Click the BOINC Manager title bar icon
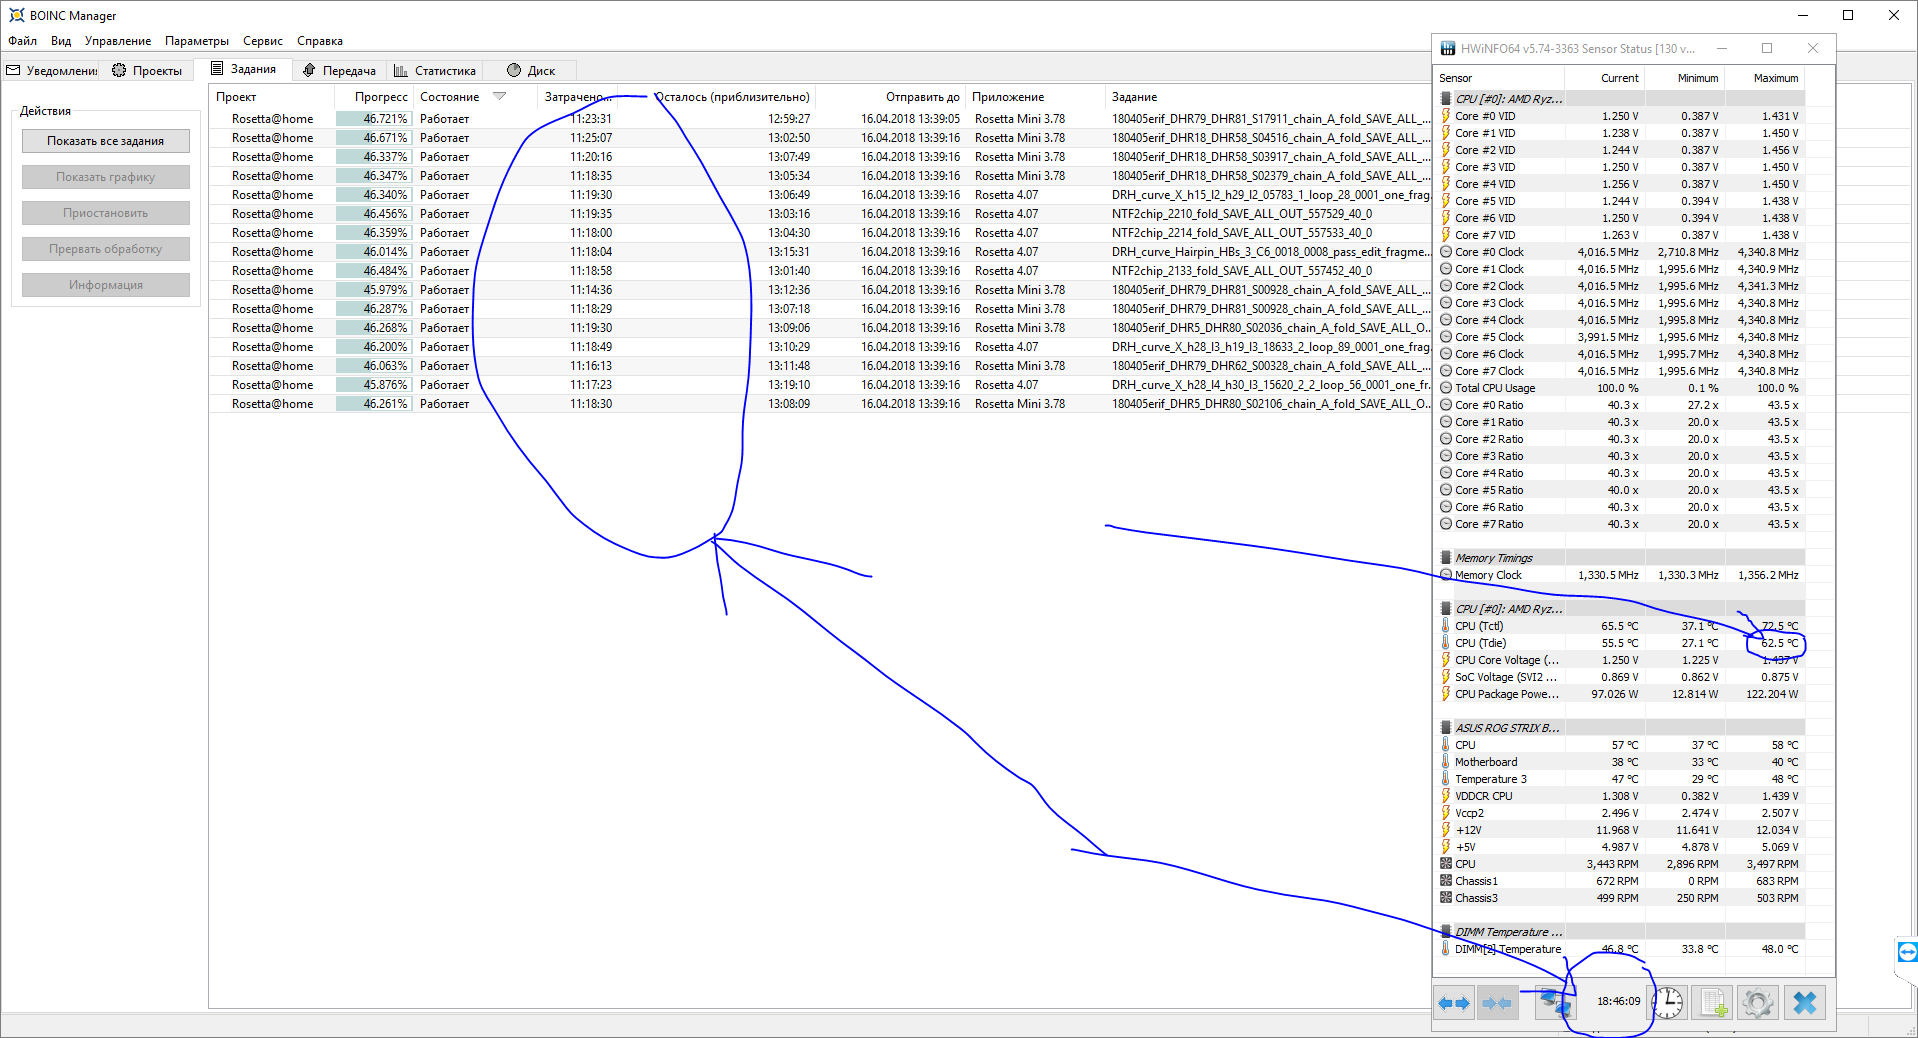The image size is (1918, 1038). (x=16, y=15)
